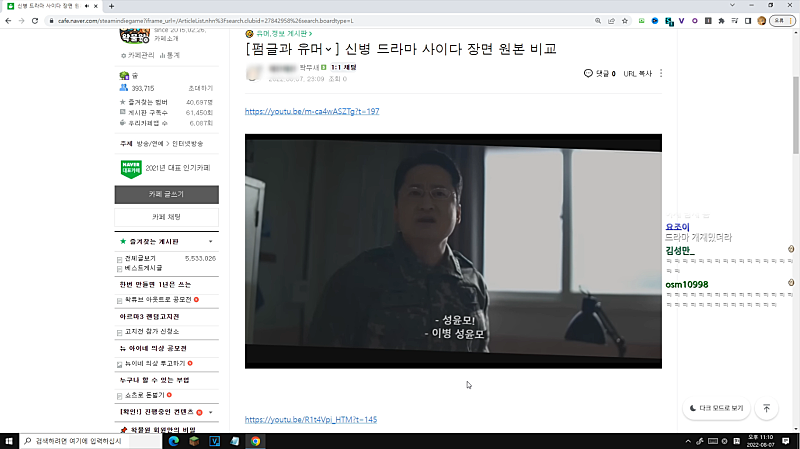This screenshot has height=449, width=800.
Task: Toggle the browser side panel icon
Action: click(x=748, y=21)
